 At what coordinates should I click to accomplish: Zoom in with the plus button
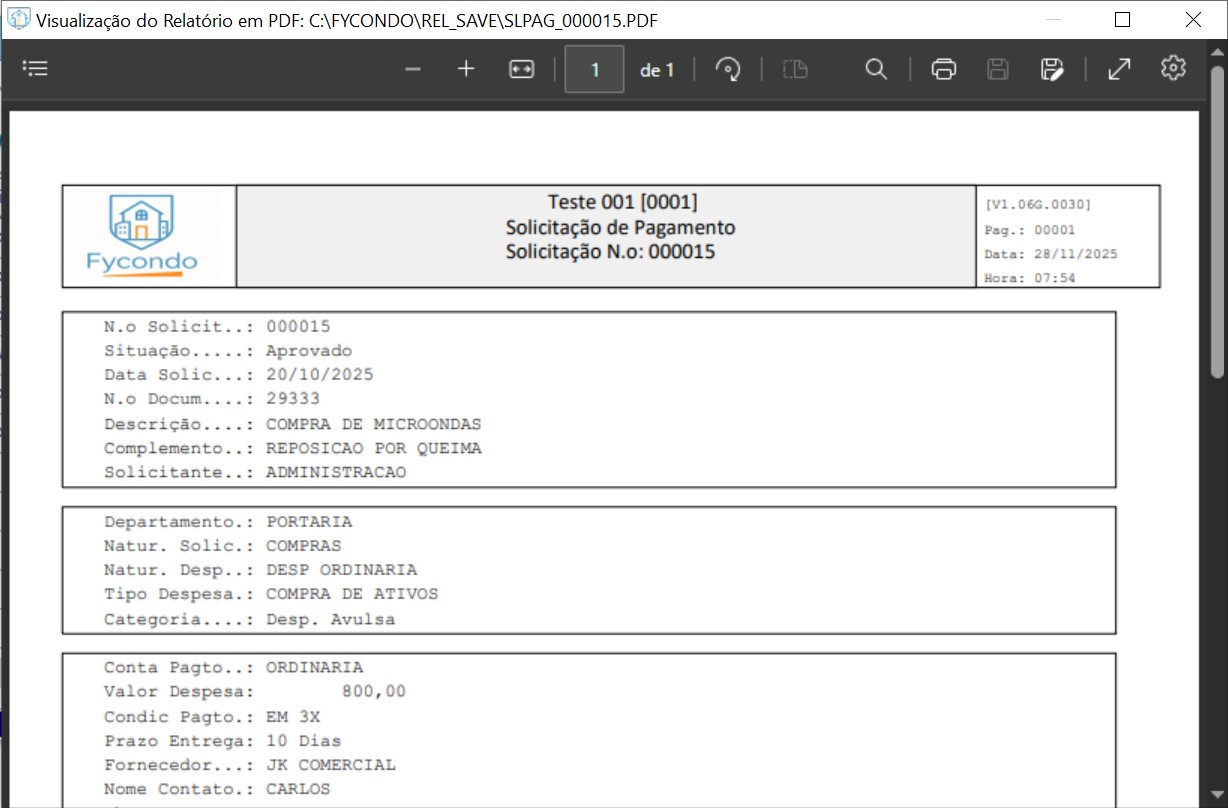click(x=466, y=69)
